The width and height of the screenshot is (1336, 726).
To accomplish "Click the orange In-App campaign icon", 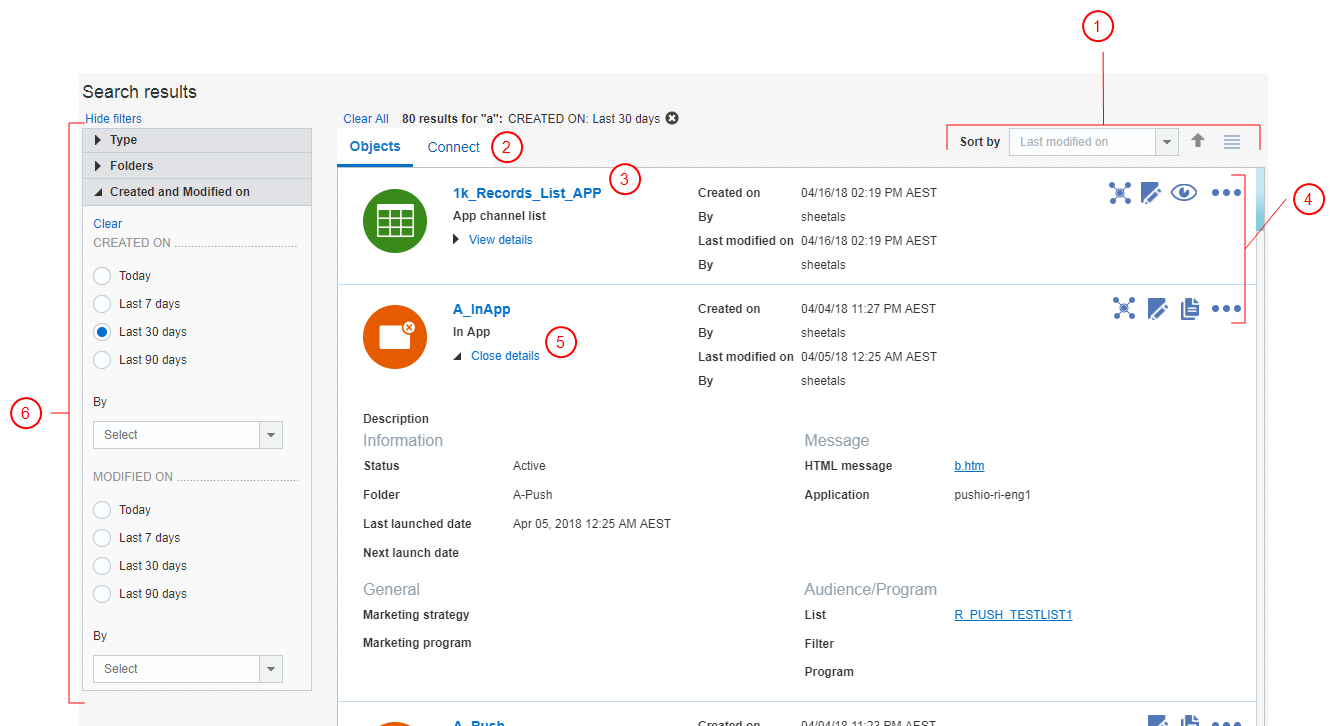I will pyautogui.click(x=394, y=337).
